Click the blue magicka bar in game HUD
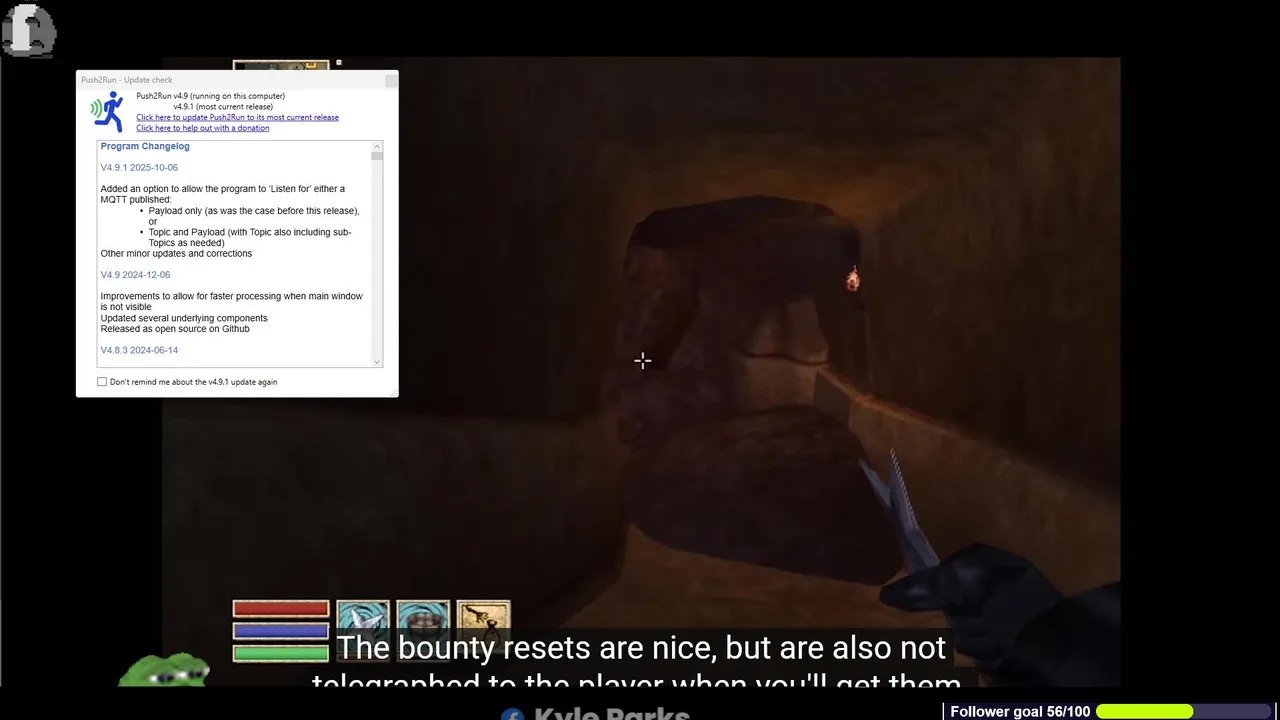The height and width of the screenshot is (720, 1280). 281,631
